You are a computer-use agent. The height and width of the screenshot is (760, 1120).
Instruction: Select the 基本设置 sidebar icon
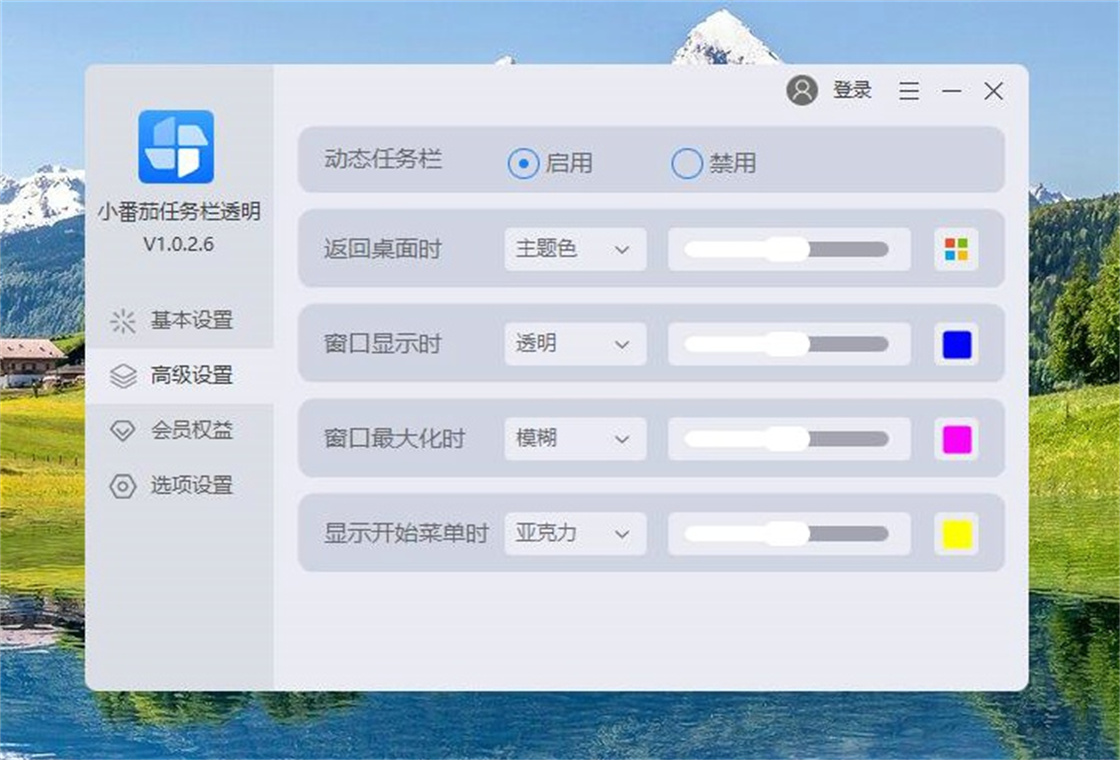click(123, 322)
